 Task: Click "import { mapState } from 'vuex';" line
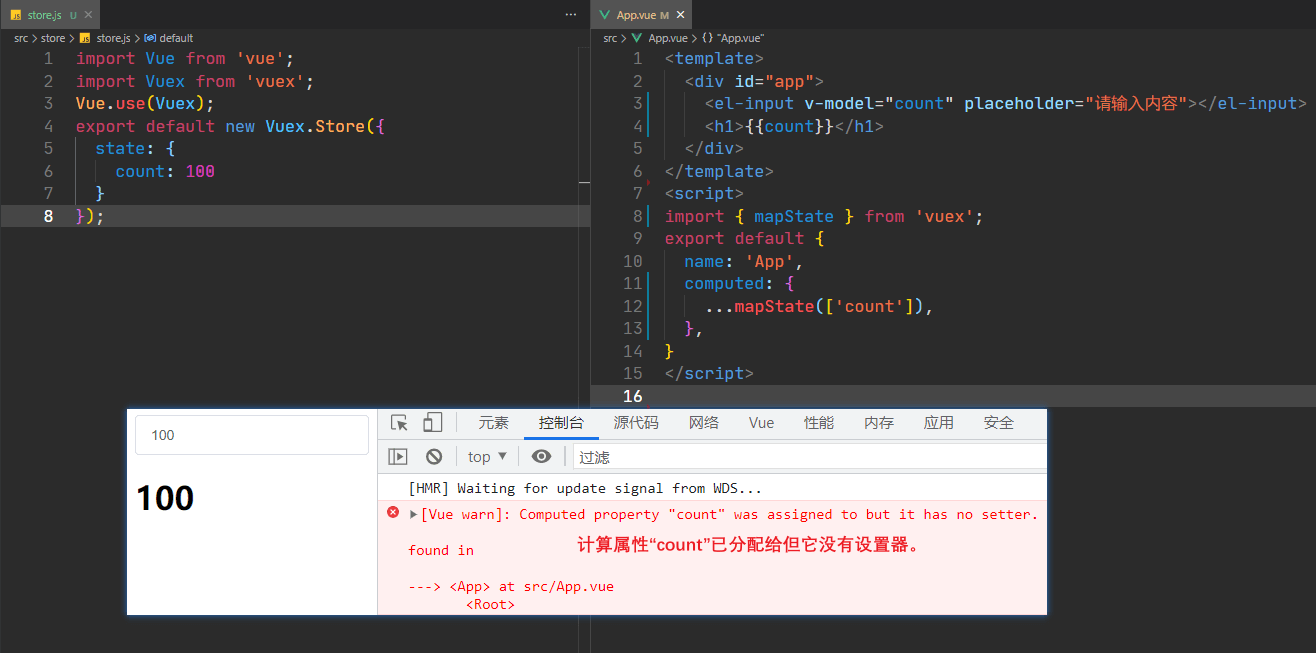824,216
